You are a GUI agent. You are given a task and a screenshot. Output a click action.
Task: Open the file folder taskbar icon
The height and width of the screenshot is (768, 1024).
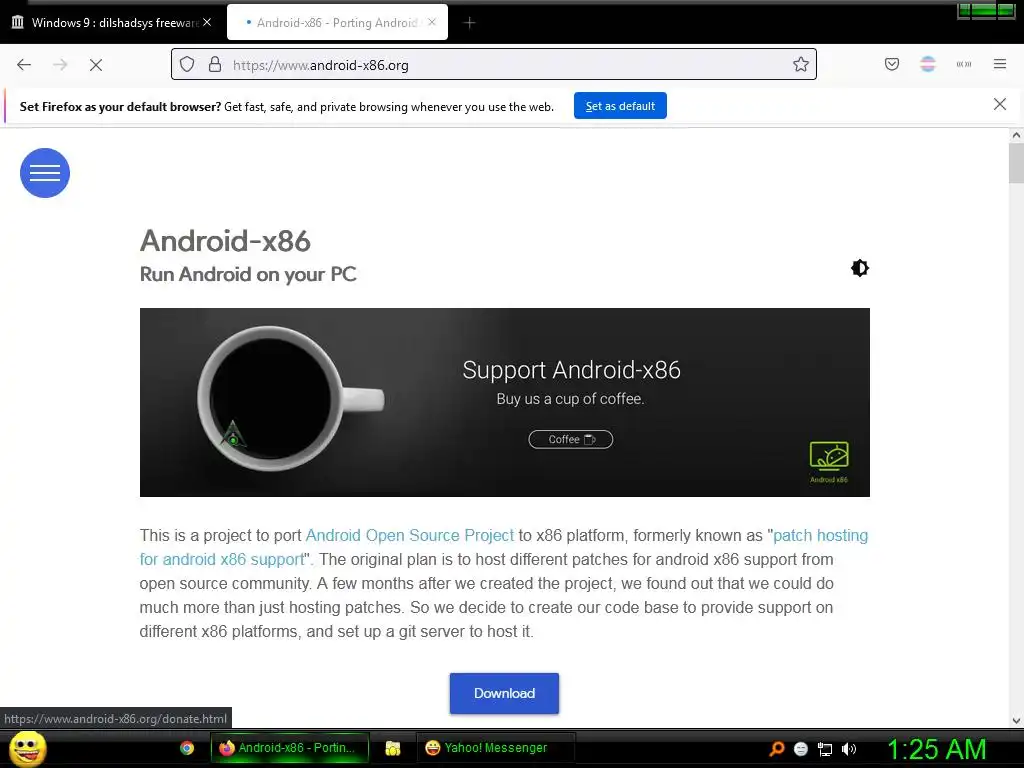tap(392, 748)
